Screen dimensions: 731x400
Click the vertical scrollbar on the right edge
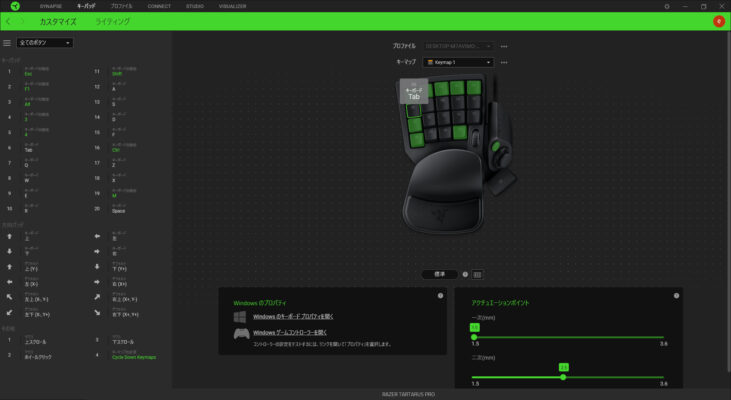(x=729, y=200)
